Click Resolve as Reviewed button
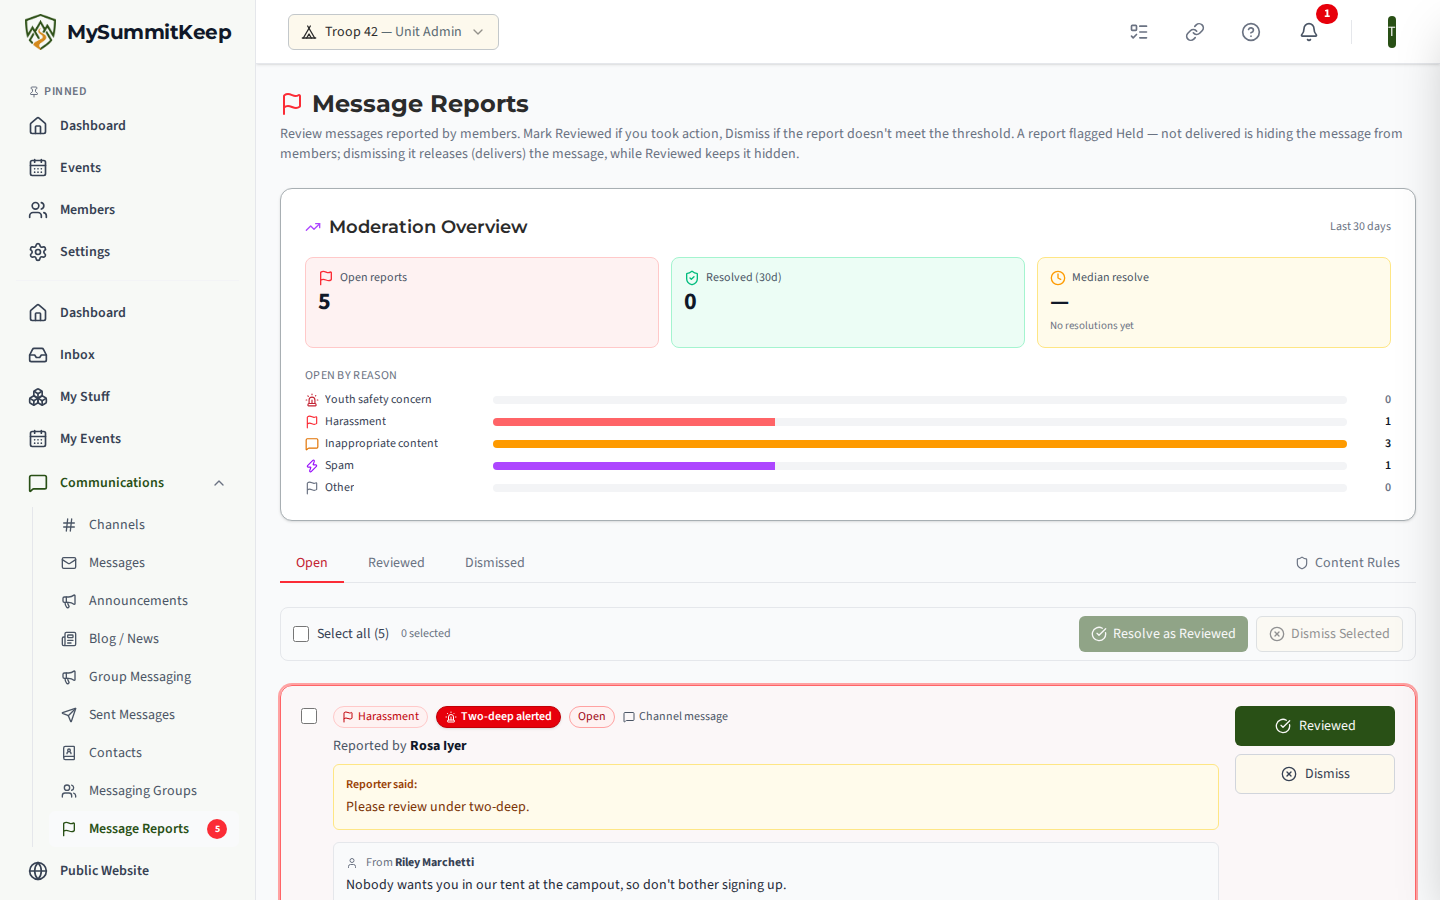The image size is (1440, 900). pyautogui.click(x=1163, y=634)
